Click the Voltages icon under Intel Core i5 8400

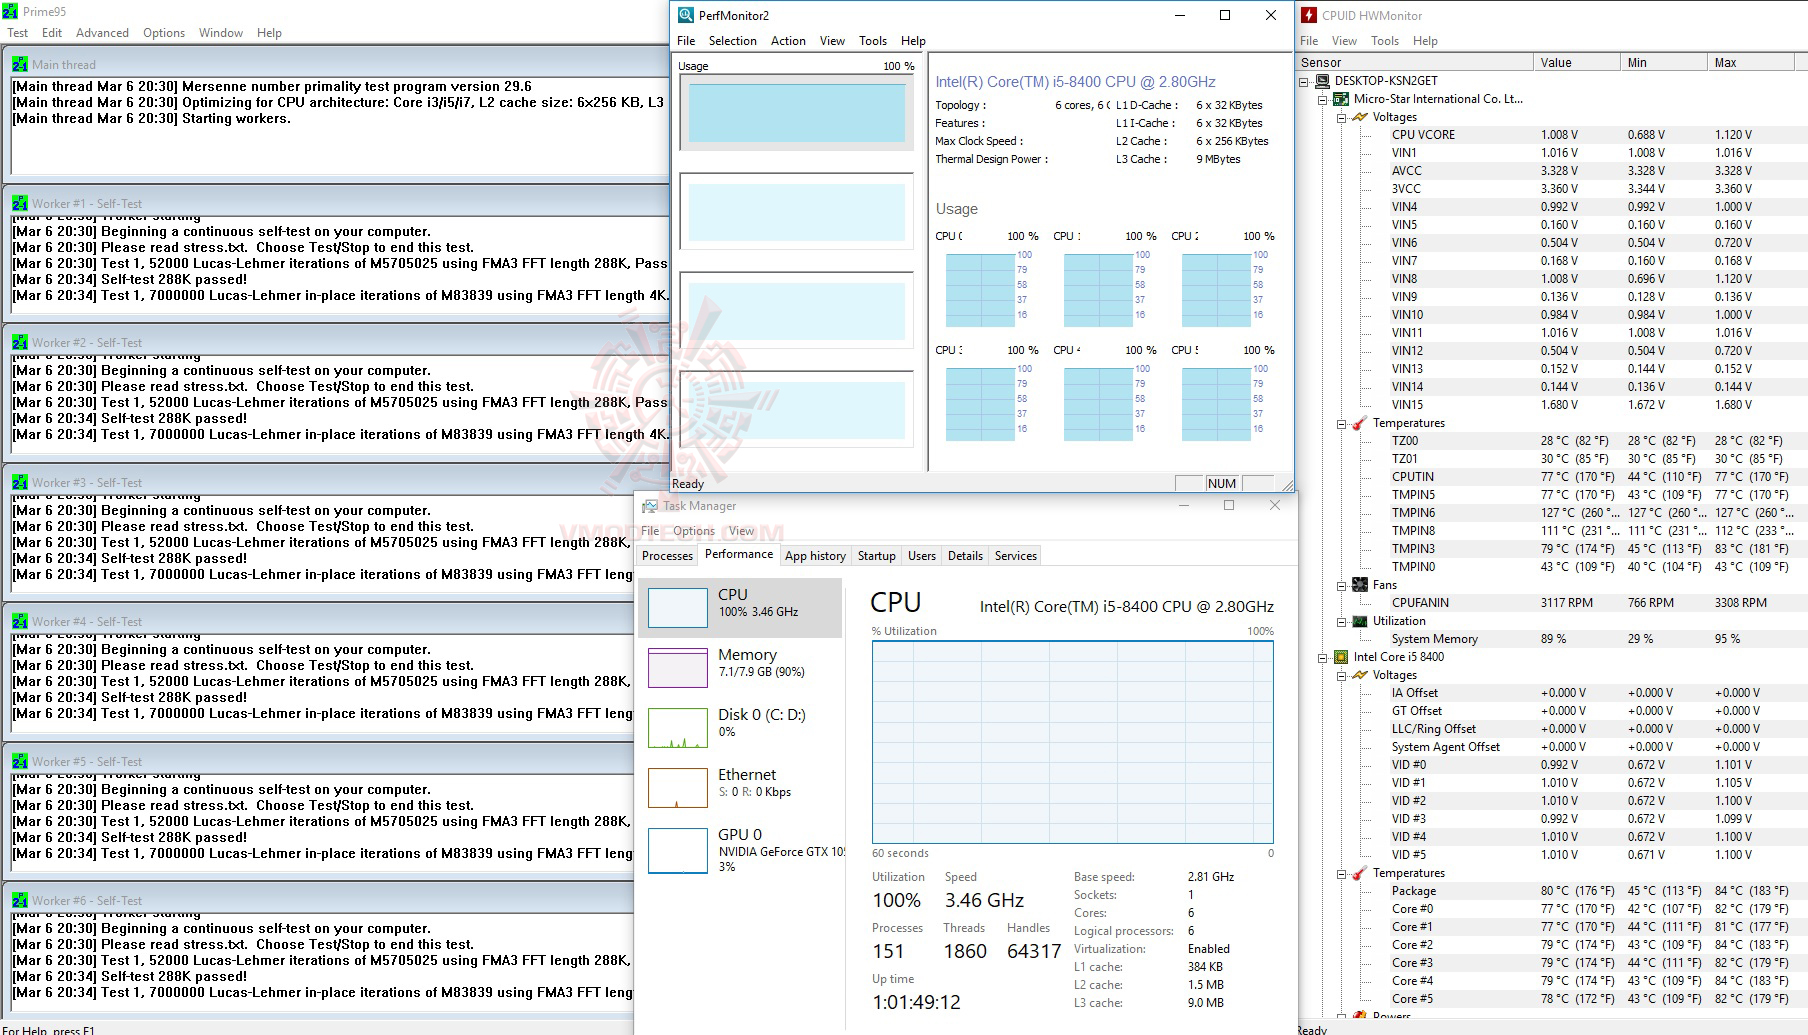[1360, 675]
